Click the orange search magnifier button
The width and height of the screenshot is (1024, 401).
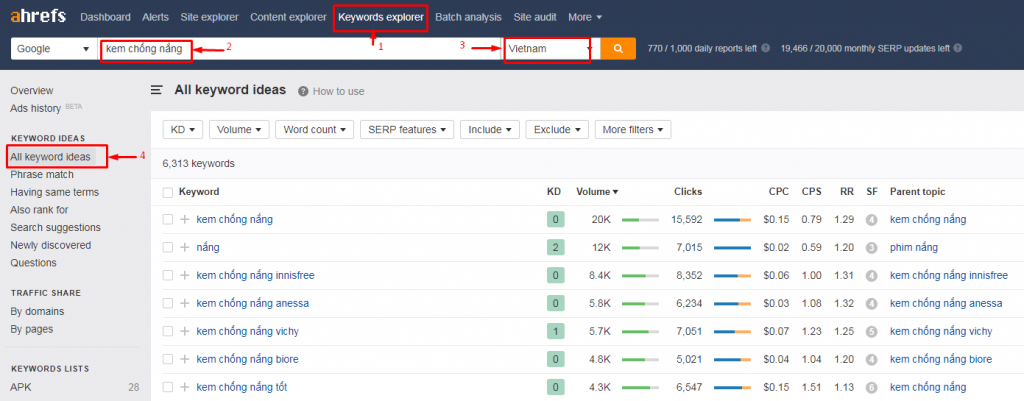618,48
